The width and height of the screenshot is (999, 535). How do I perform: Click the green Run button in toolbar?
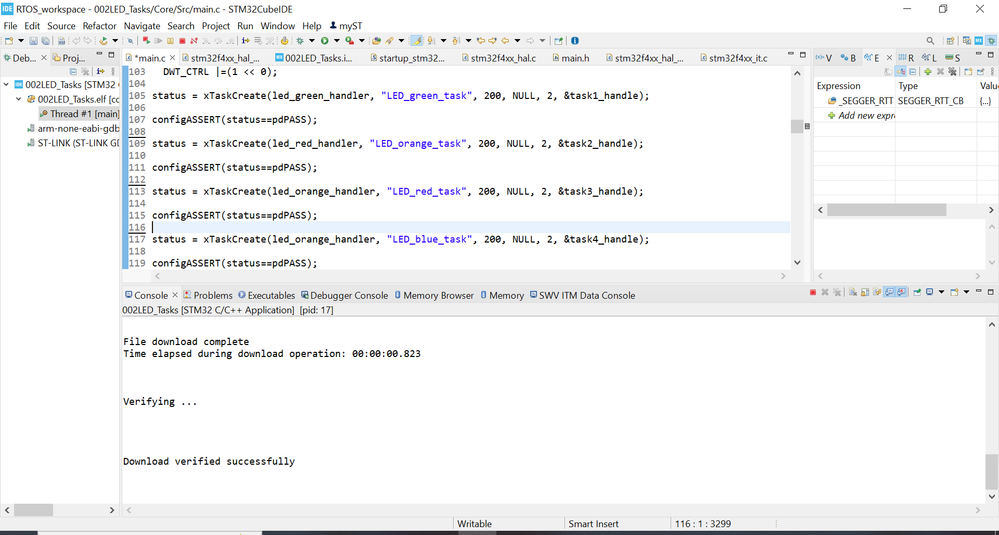point(324,40)
